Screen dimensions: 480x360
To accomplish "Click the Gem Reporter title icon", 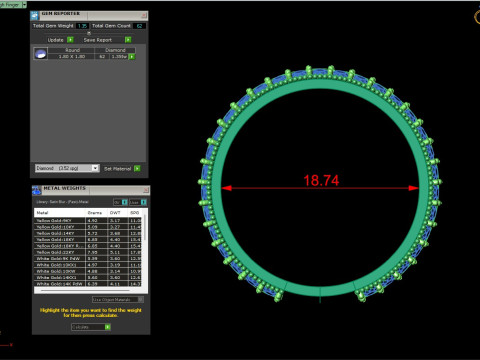I will [35, 15].
